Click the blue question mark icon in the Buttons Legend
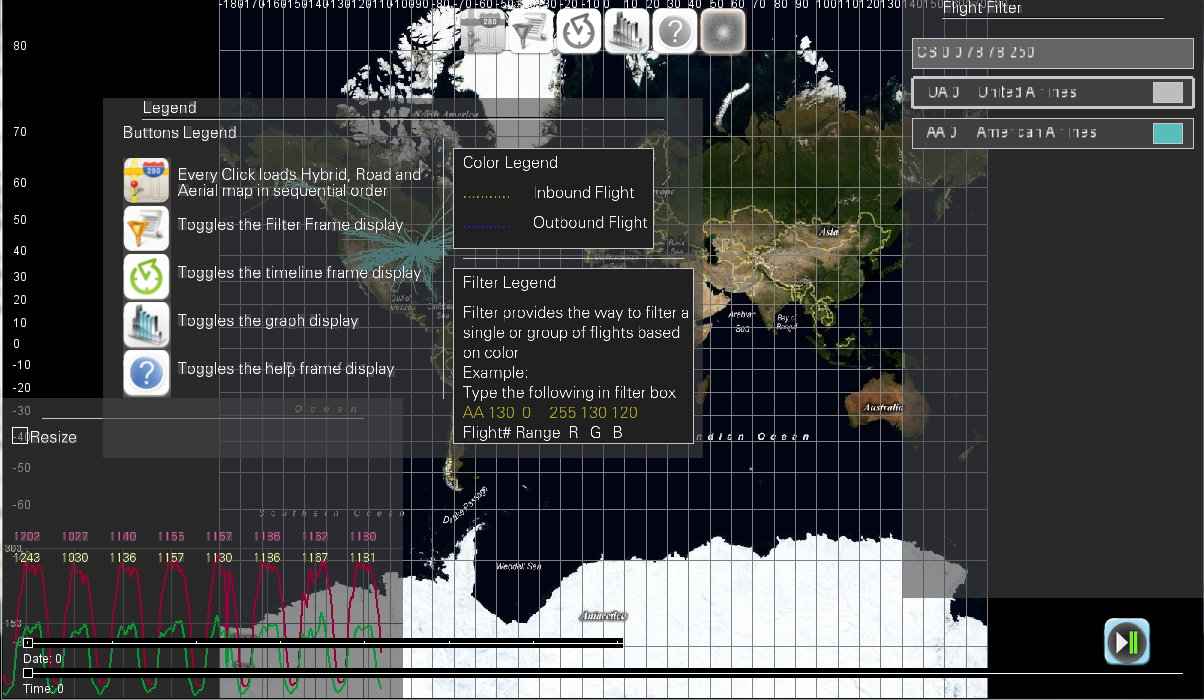The image size is (1204, 700). tap(146, 372)
